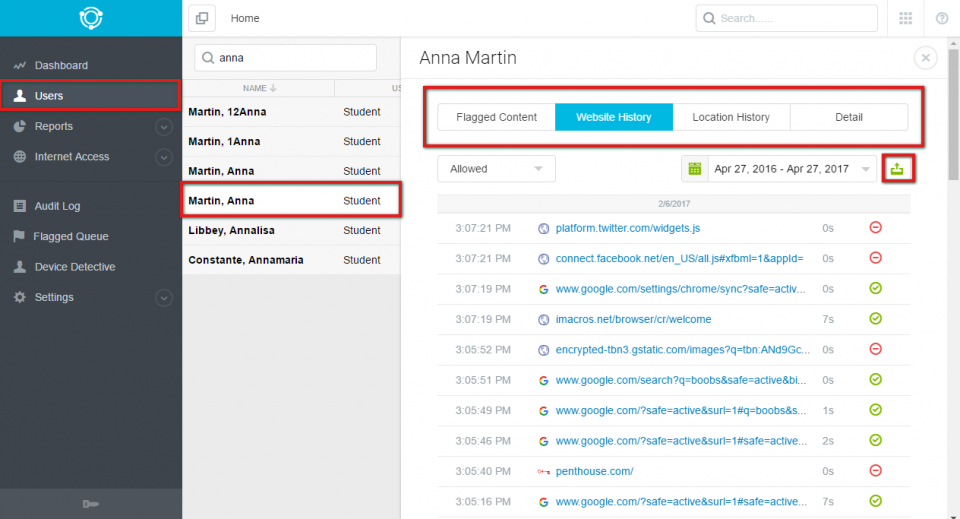Click the allowed checkmark on imacros.net row
Viewport: 960px width, 519px height.
(x=876, y=318)
